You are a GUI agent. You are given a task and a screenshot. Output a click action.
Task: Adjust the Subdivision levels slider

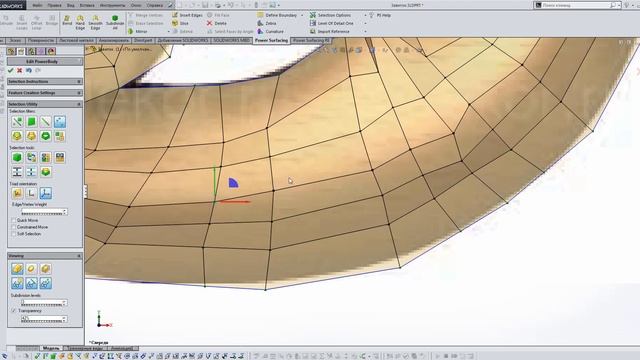coord(44,303)
